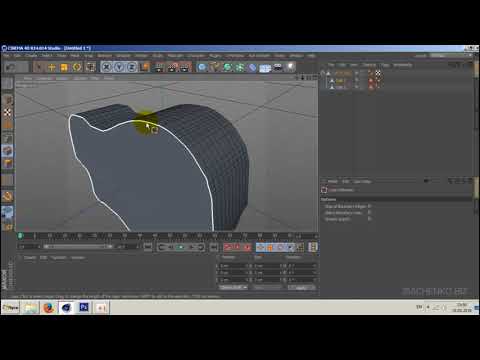Open Windows Explorer from taskbar
This screenshot has height=360, width=480.
(30, 307)
